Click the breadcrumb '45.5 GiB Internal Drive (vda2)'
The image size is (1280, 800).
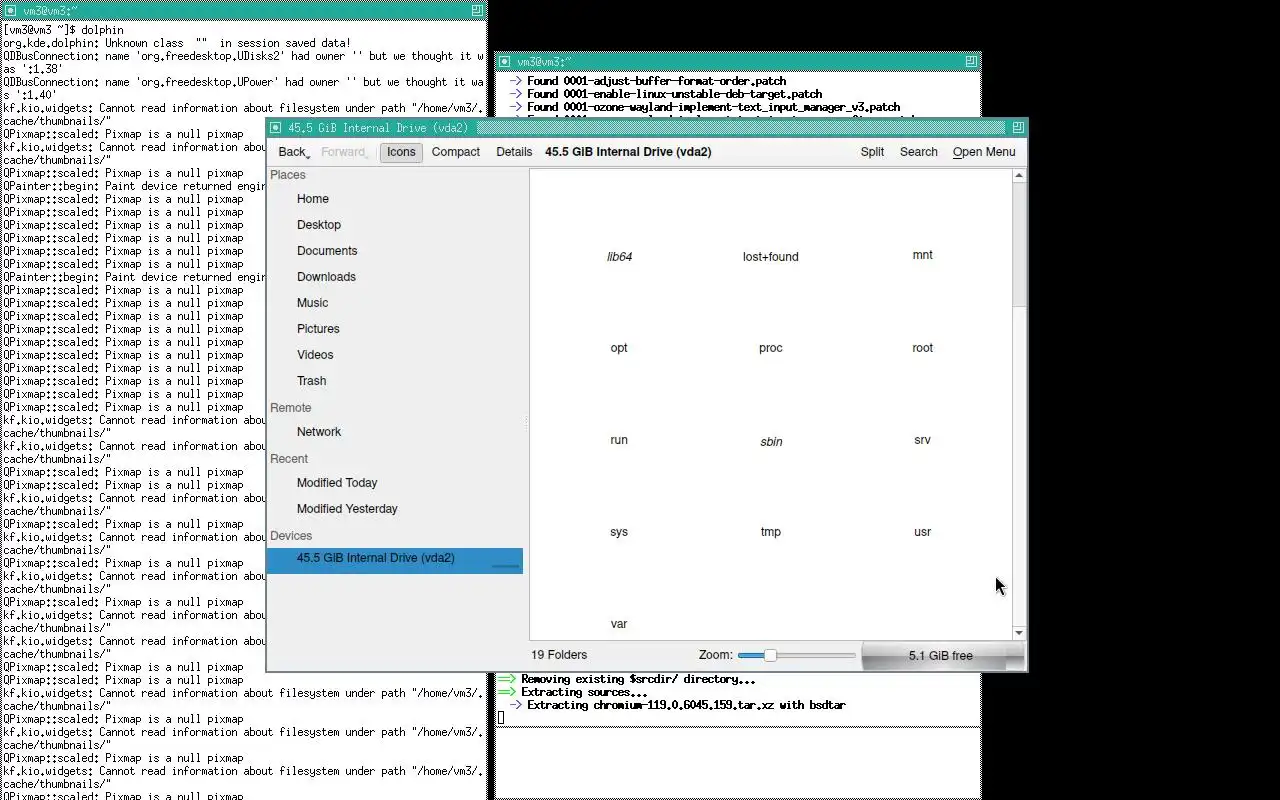(x=628, y=152)
